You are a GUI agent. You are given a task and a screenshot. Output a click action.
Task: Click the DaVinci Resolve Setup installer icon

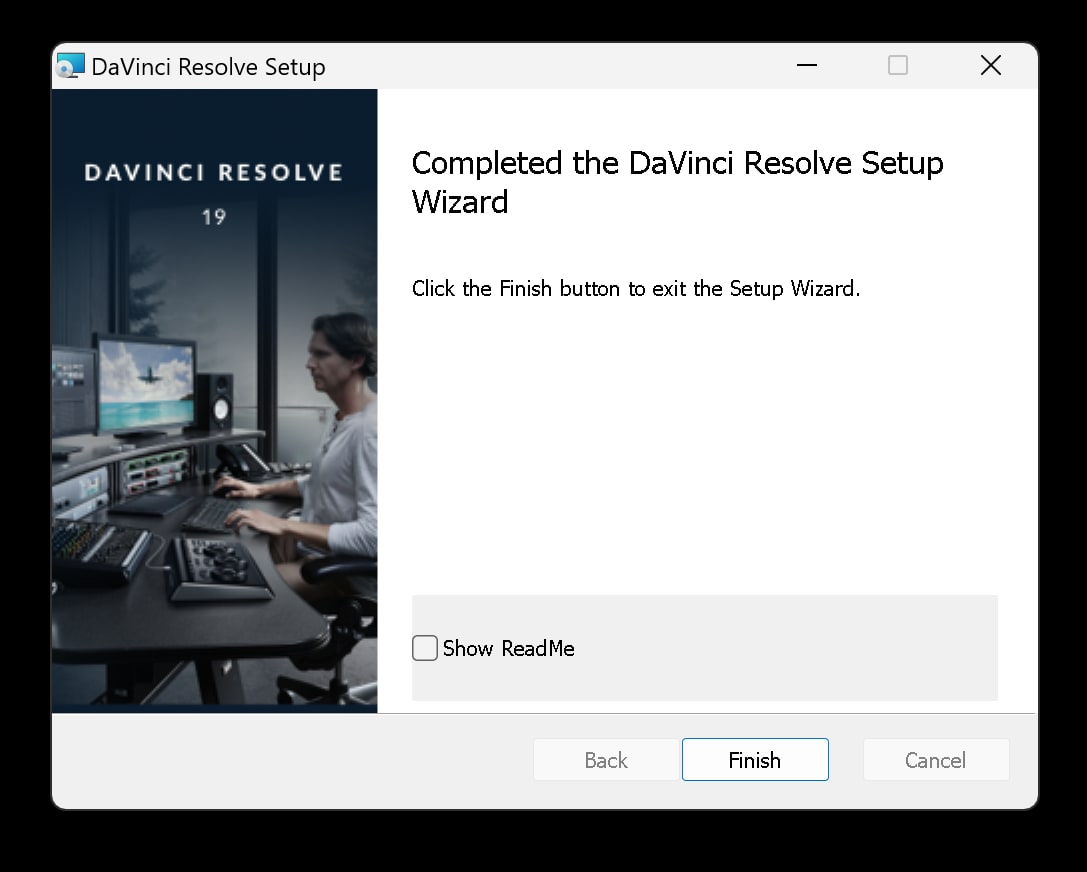70,66
